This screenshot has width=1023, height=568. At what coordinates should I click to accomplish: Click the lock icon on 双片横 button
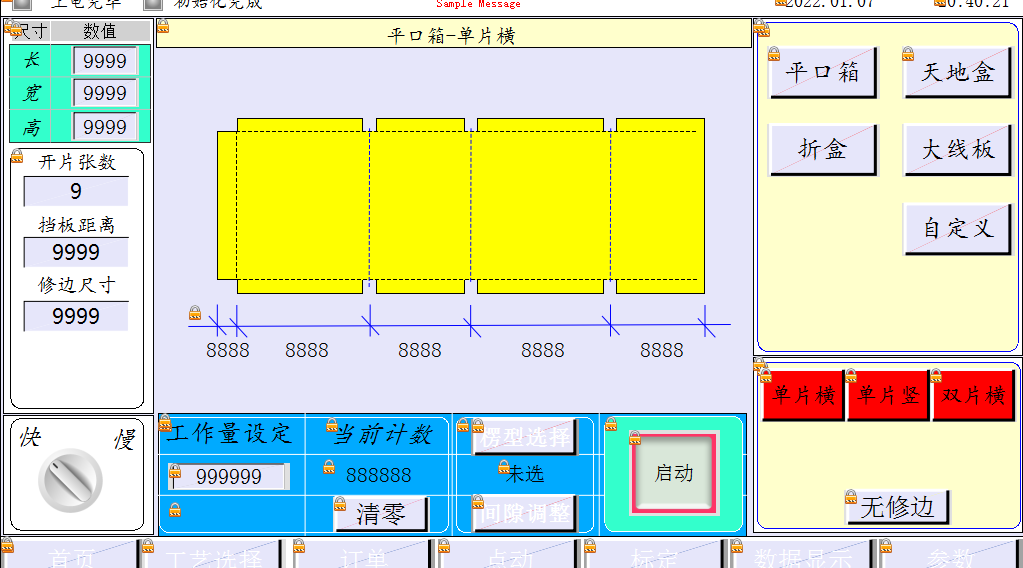[936, 376]
